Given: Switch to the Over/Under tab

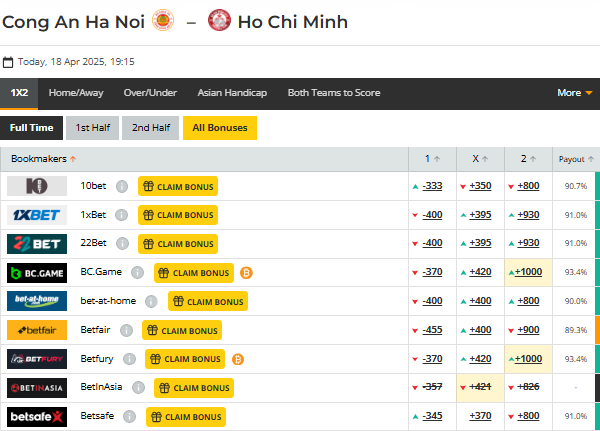Looking at the screenshot, I should [150, 93].
